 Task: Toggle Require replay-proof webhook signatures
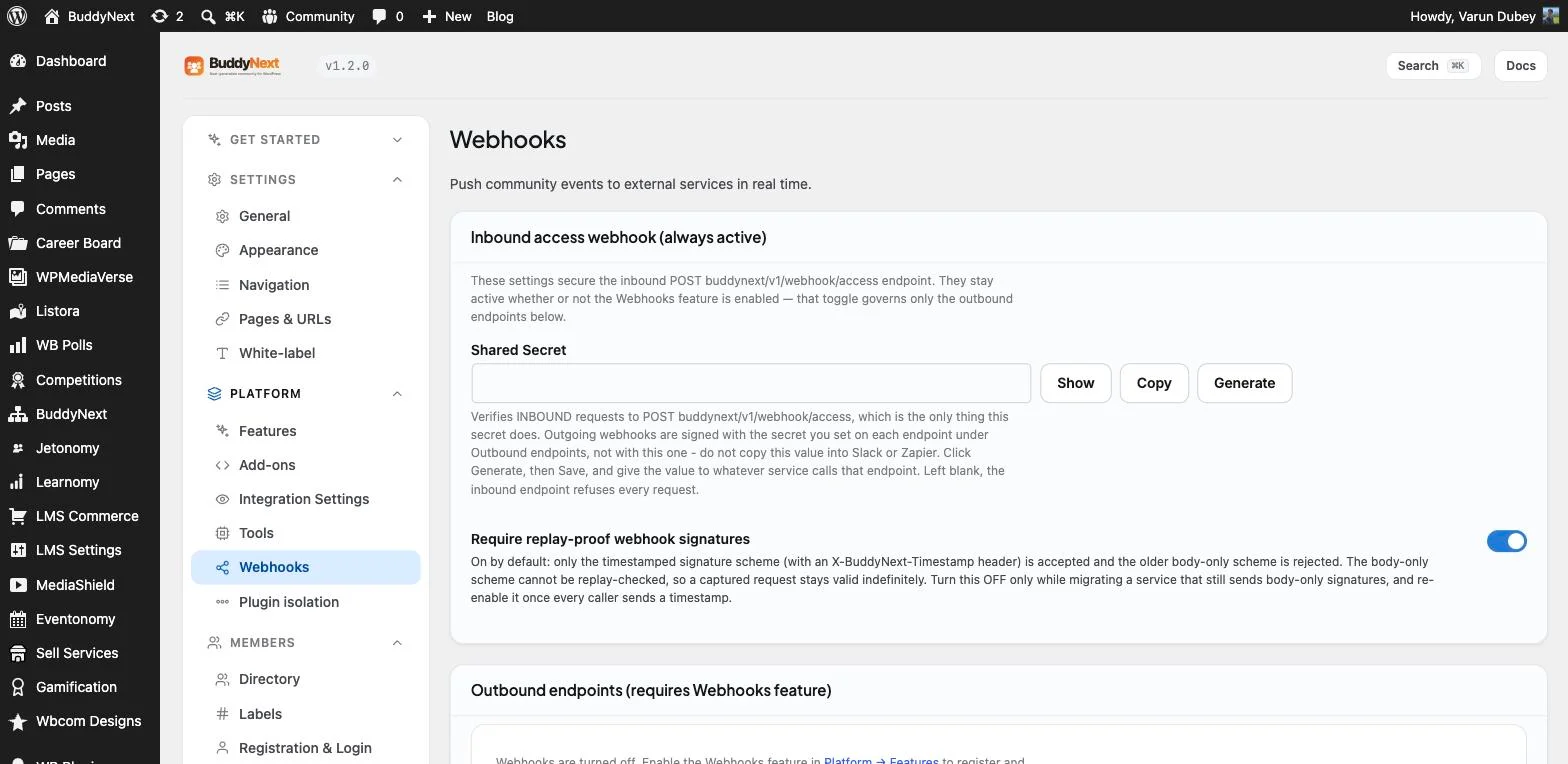point(1507,541)
